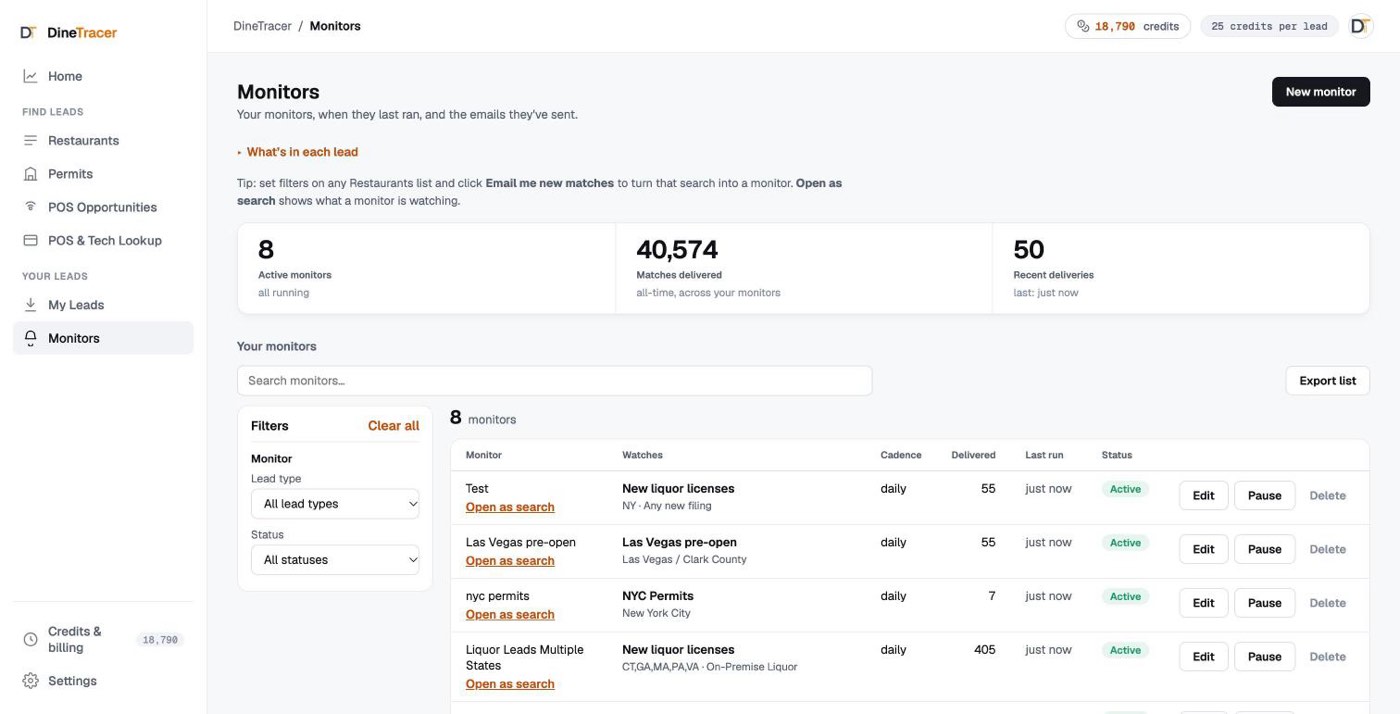Viewport: 1400px width, 714px height.
Task: Delete the nyc permits monitor
Action: 1327,603
